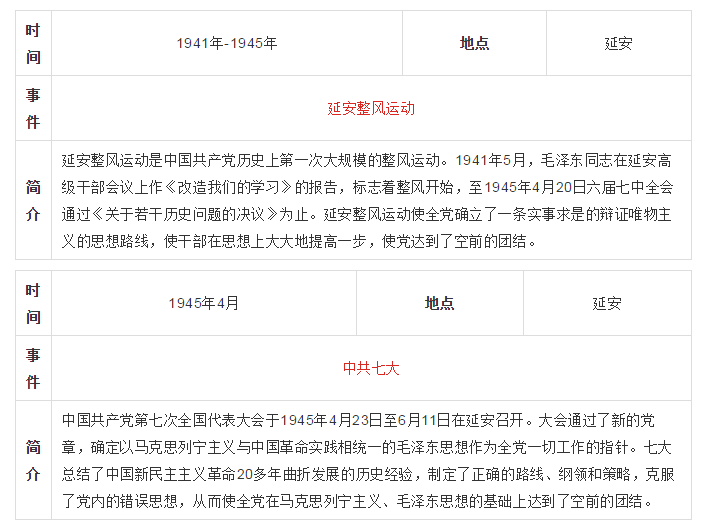The width and height of the screenshot is (726, 526).
Task: Click 事件 label beside 延安整风运动
Action: coord(33,108)
